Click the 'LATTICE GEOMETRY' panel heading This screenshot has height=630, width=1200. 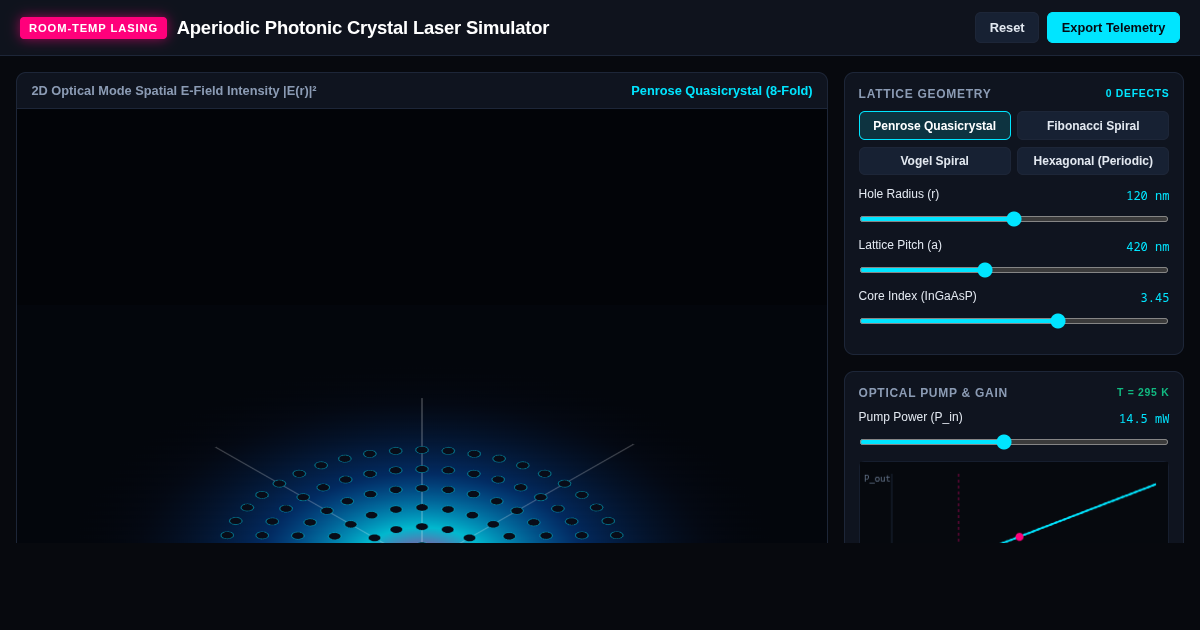pos(925,94)
